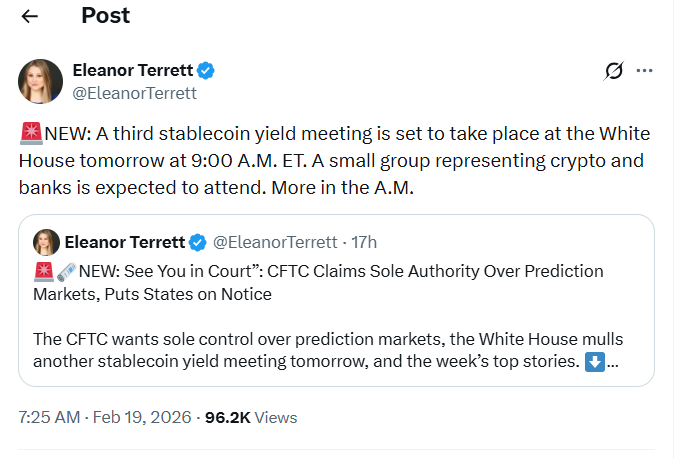Open the three-dot more options menu

(645, 71)
